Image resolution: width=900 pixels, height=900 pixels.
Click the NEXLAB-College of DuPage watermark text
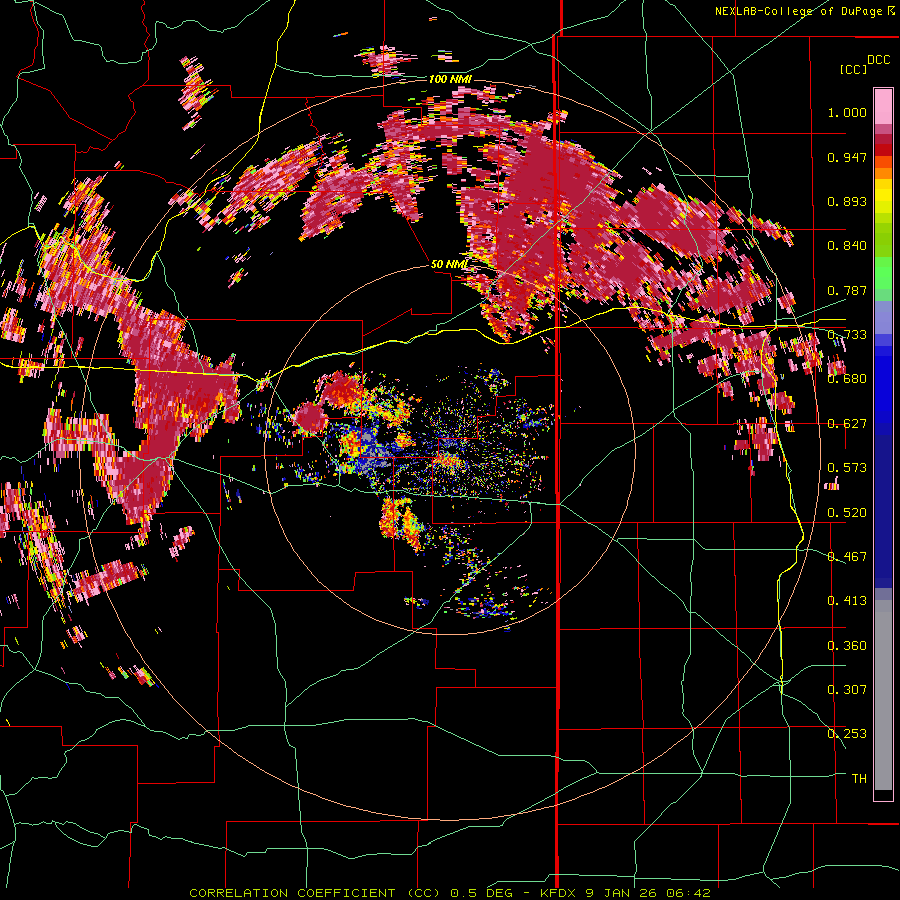804,11
